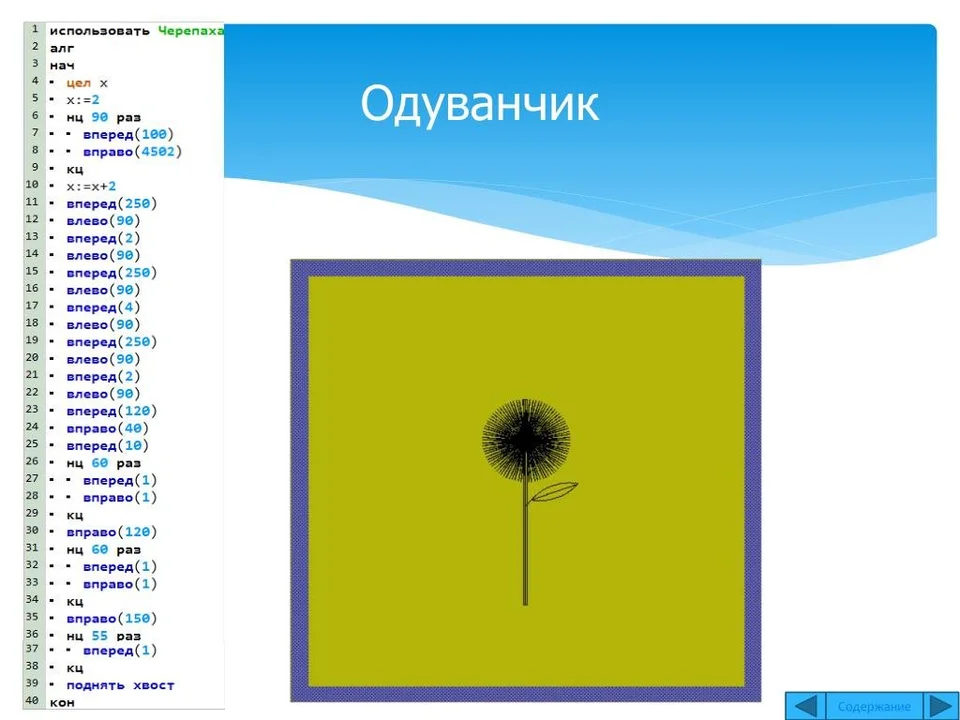Click the 'вперед(120)' code line

tap(112, 411)
